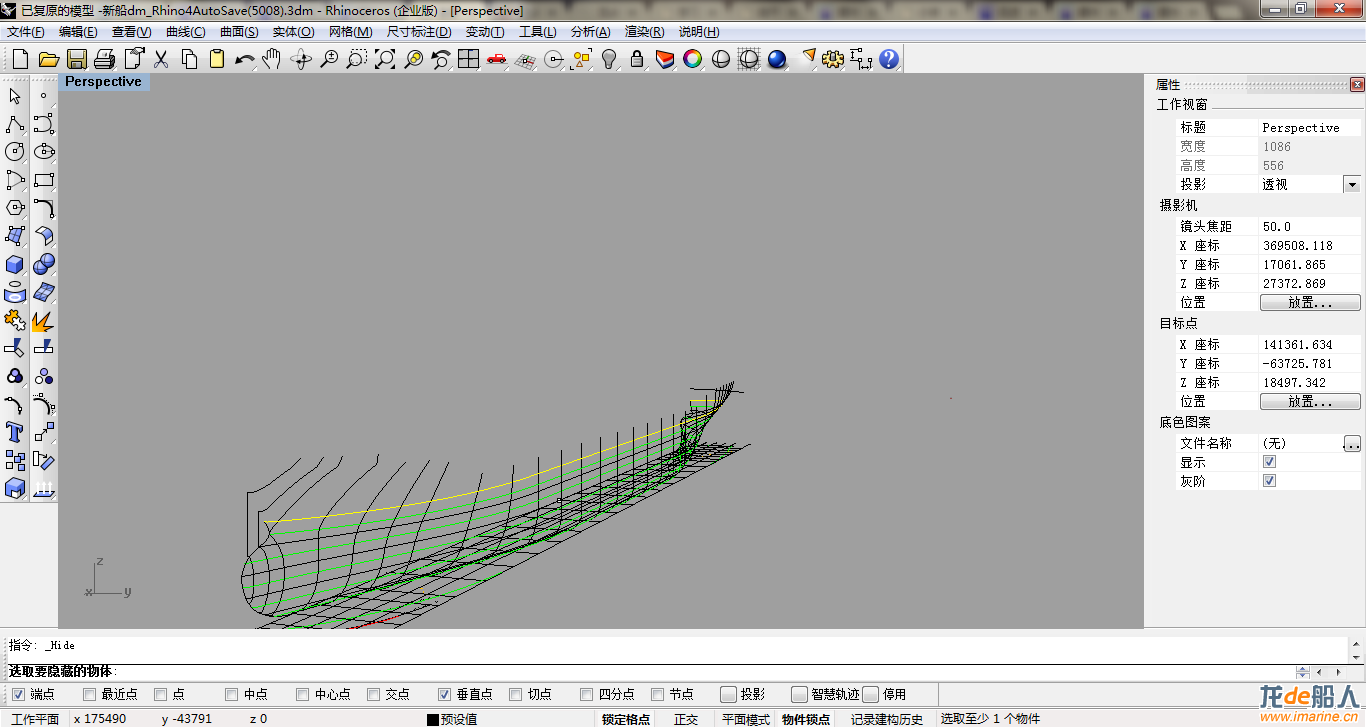This screenshot has height=728, width=1366.
Task: Click the color wheel icon
Action: point(693,59)
